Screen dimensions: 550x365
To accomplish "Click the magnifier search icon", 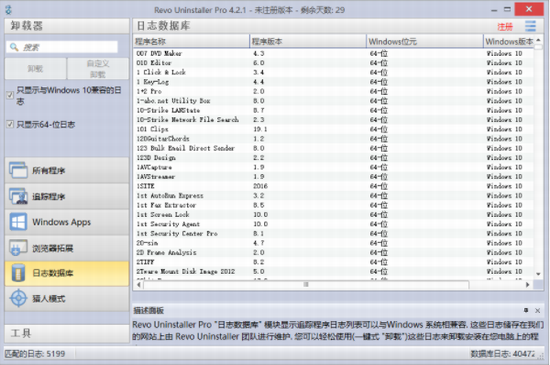I will coord(14,47).
